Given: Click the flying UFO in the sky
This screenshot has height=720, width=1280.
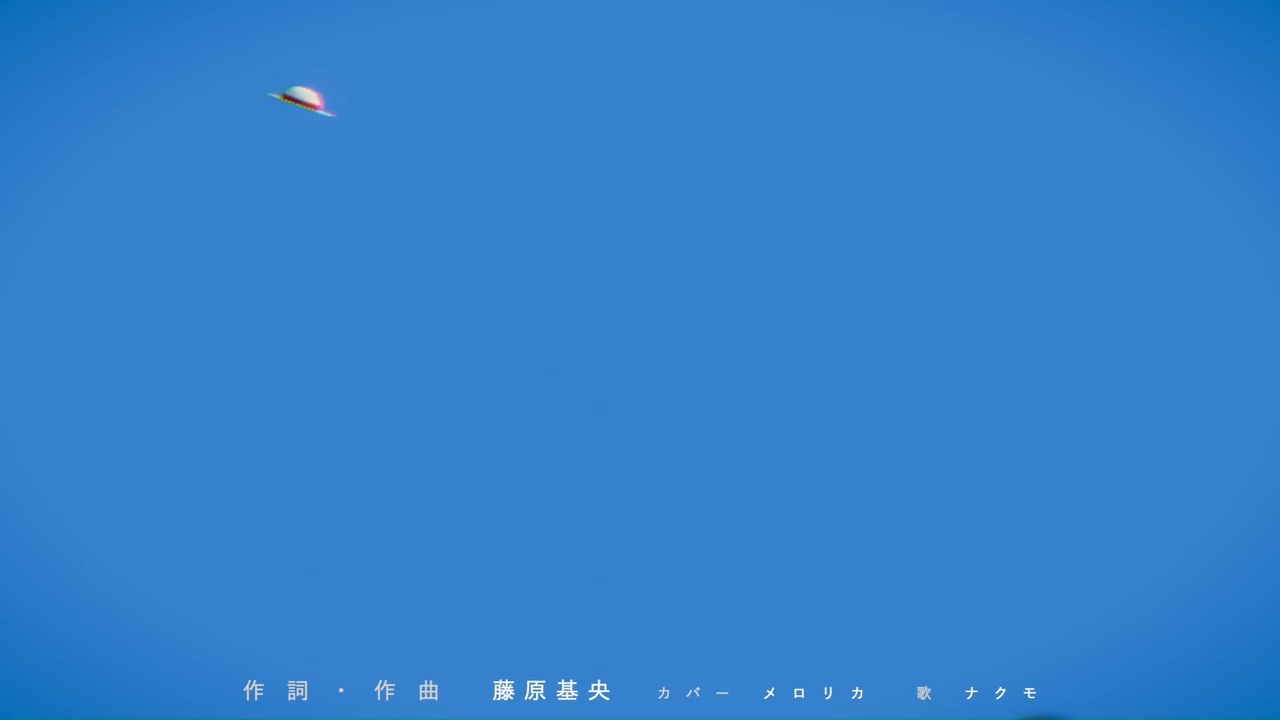Looking at the screenshot, I should coord(302,101).
